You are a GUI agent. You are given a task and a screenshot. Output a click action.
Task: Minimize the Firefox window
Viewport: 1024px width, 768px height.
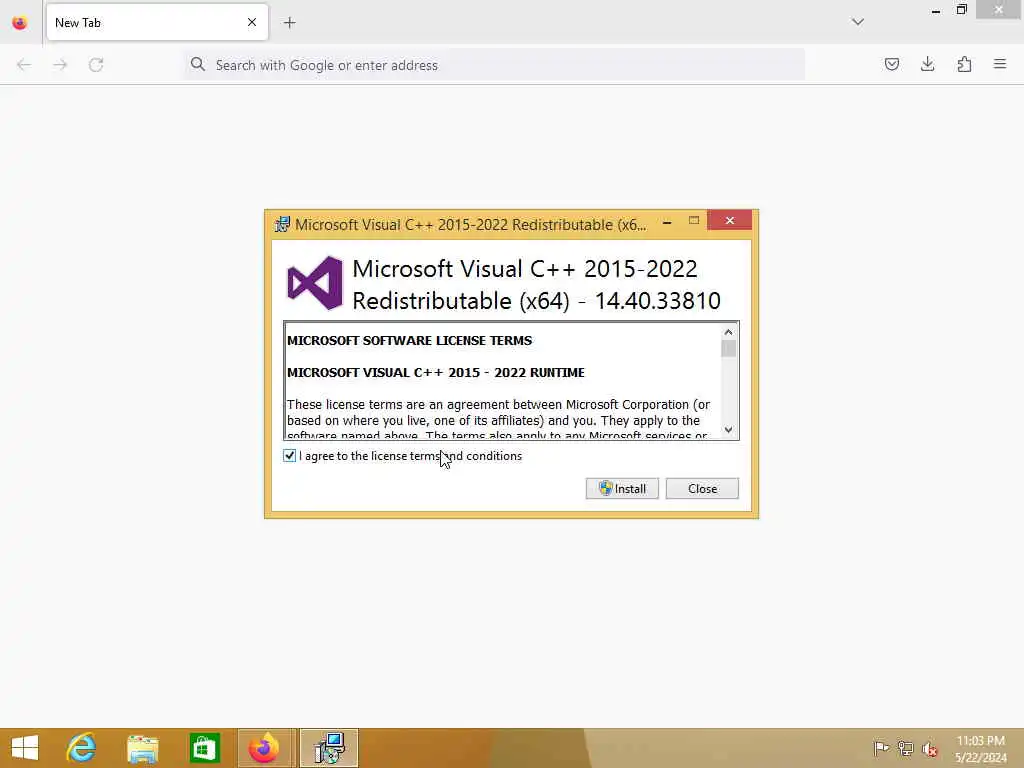tap(935, 10)
